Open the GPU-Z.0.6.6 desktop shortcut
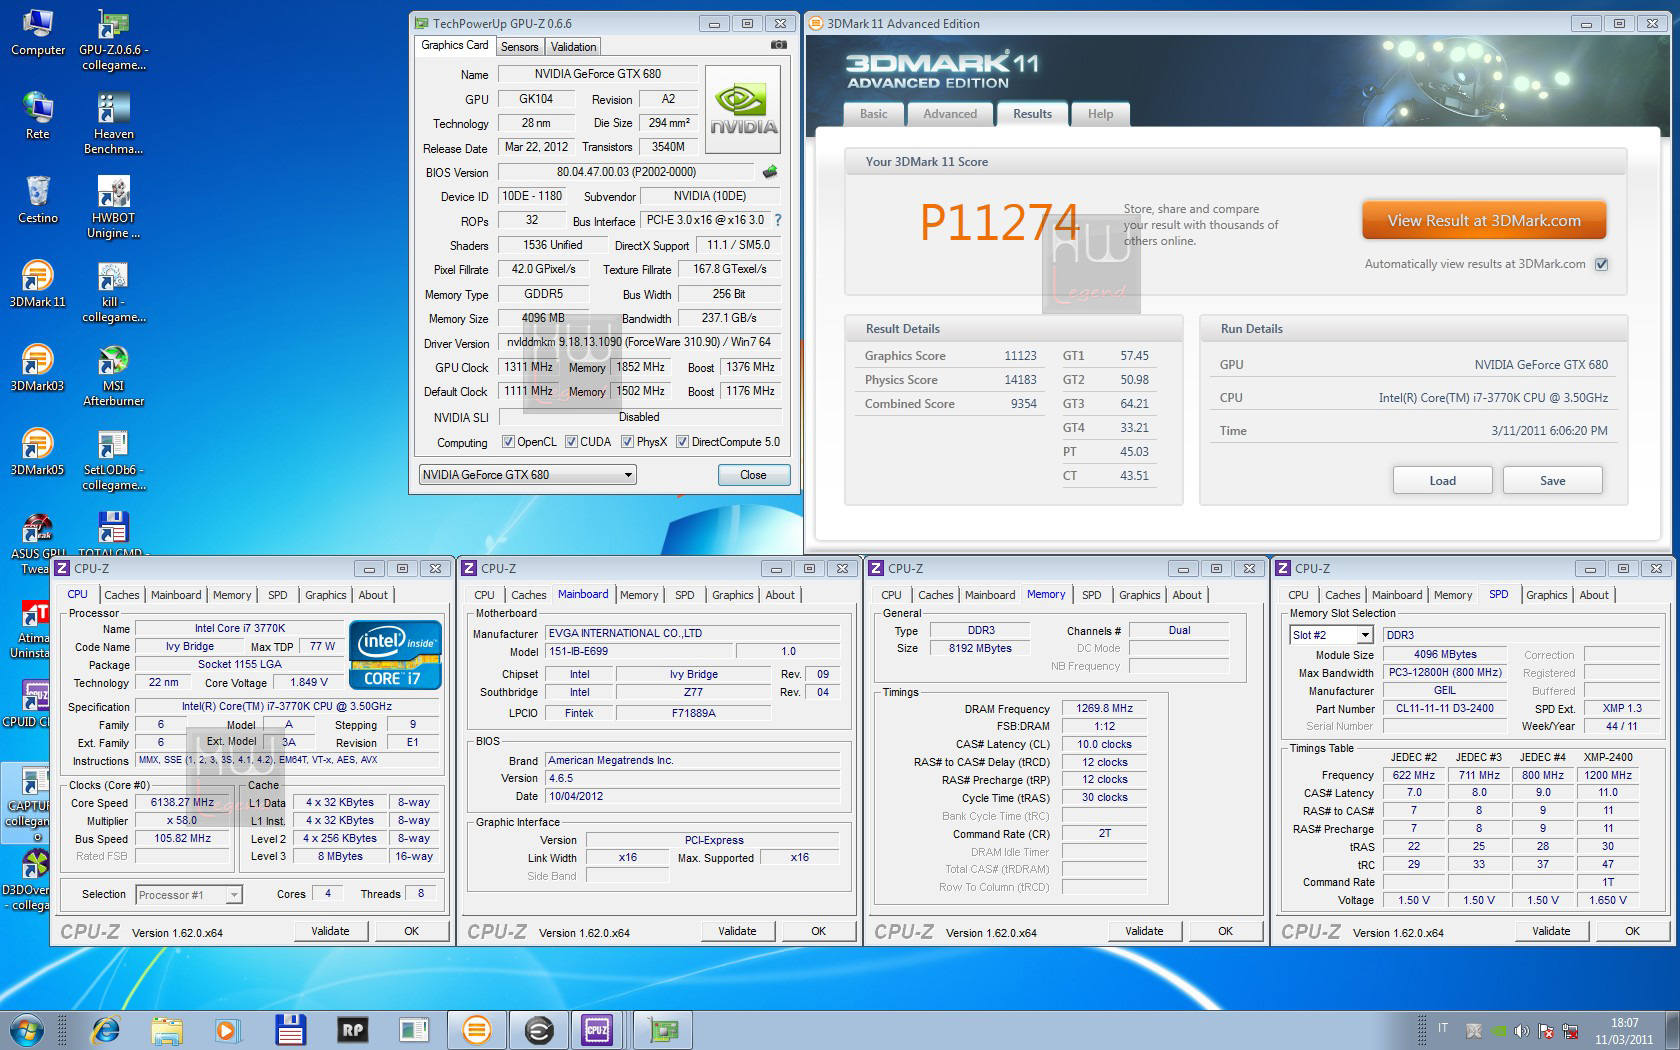 (113, 40)
